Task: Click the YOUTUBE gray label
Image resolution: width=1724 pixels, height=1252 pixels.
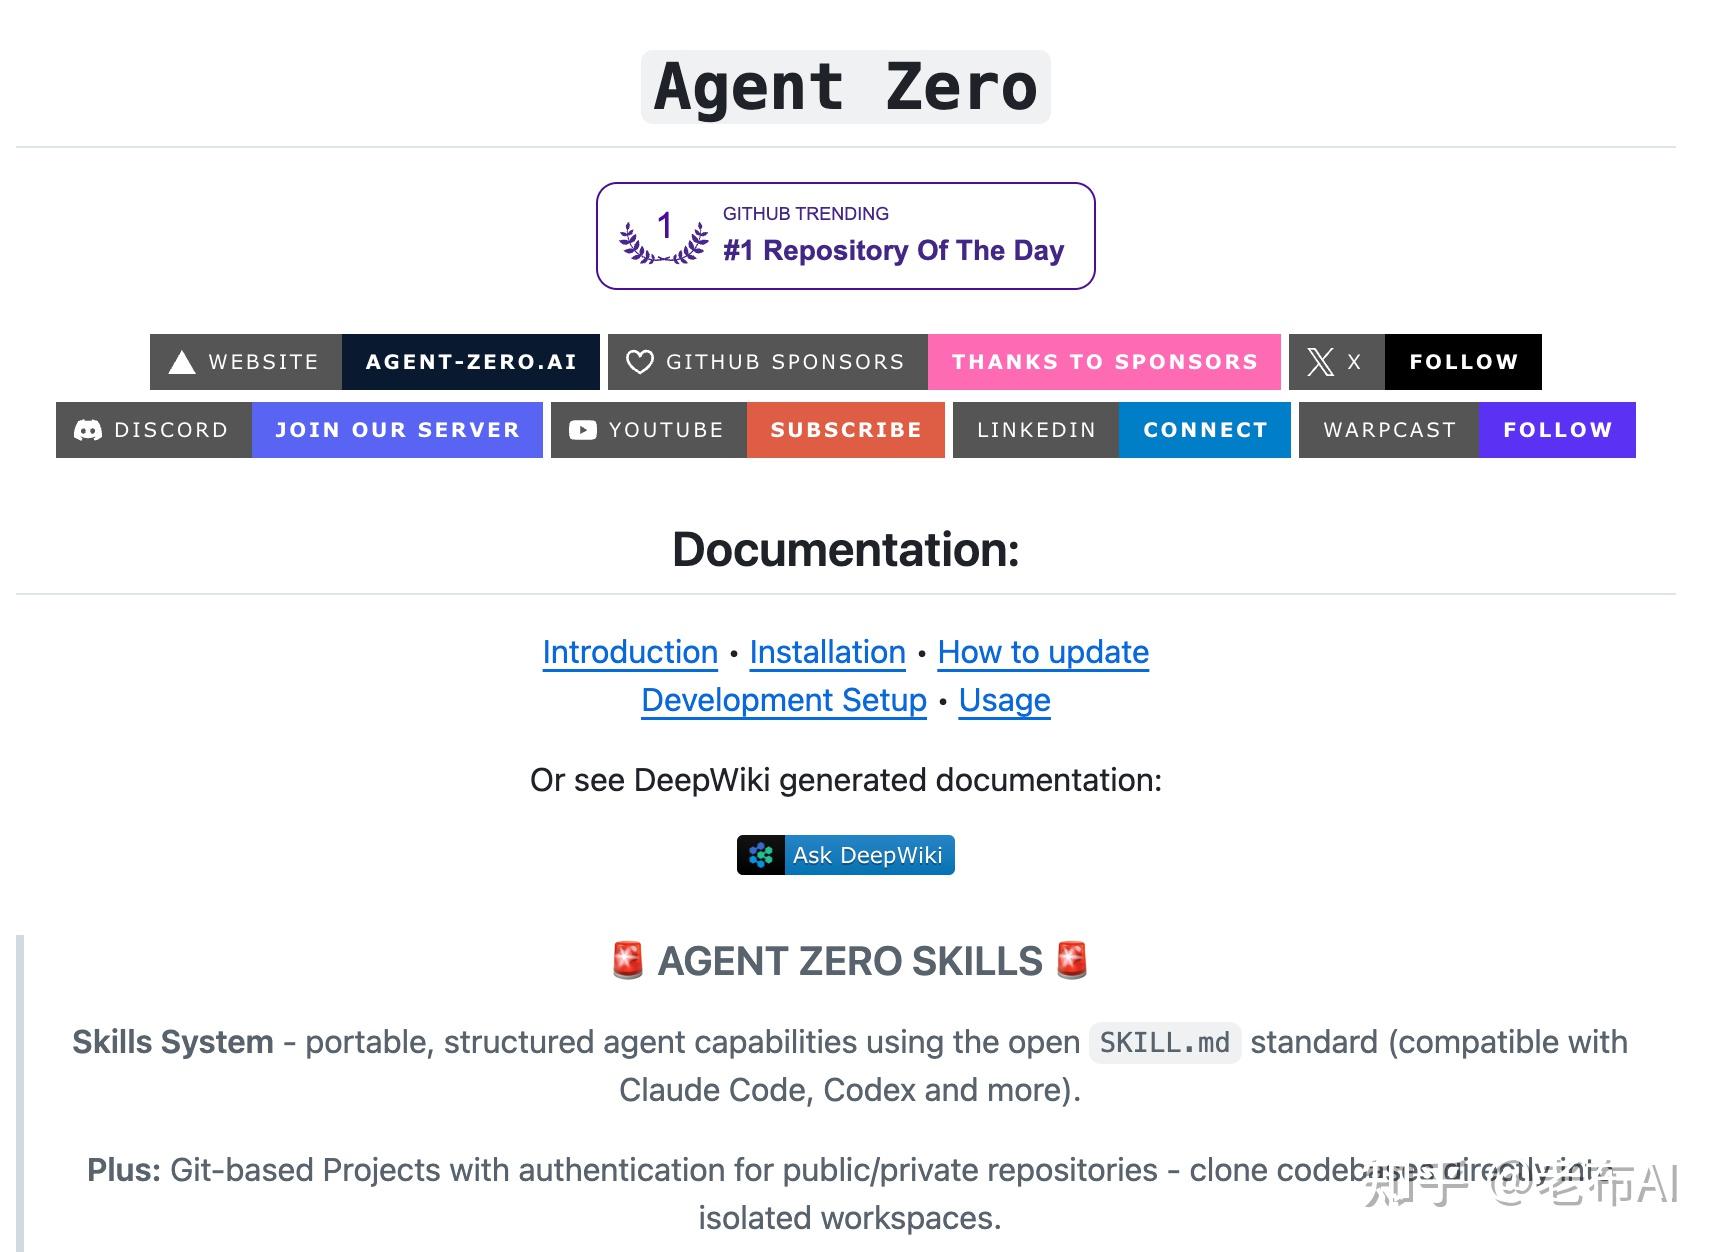Action: 649,430
